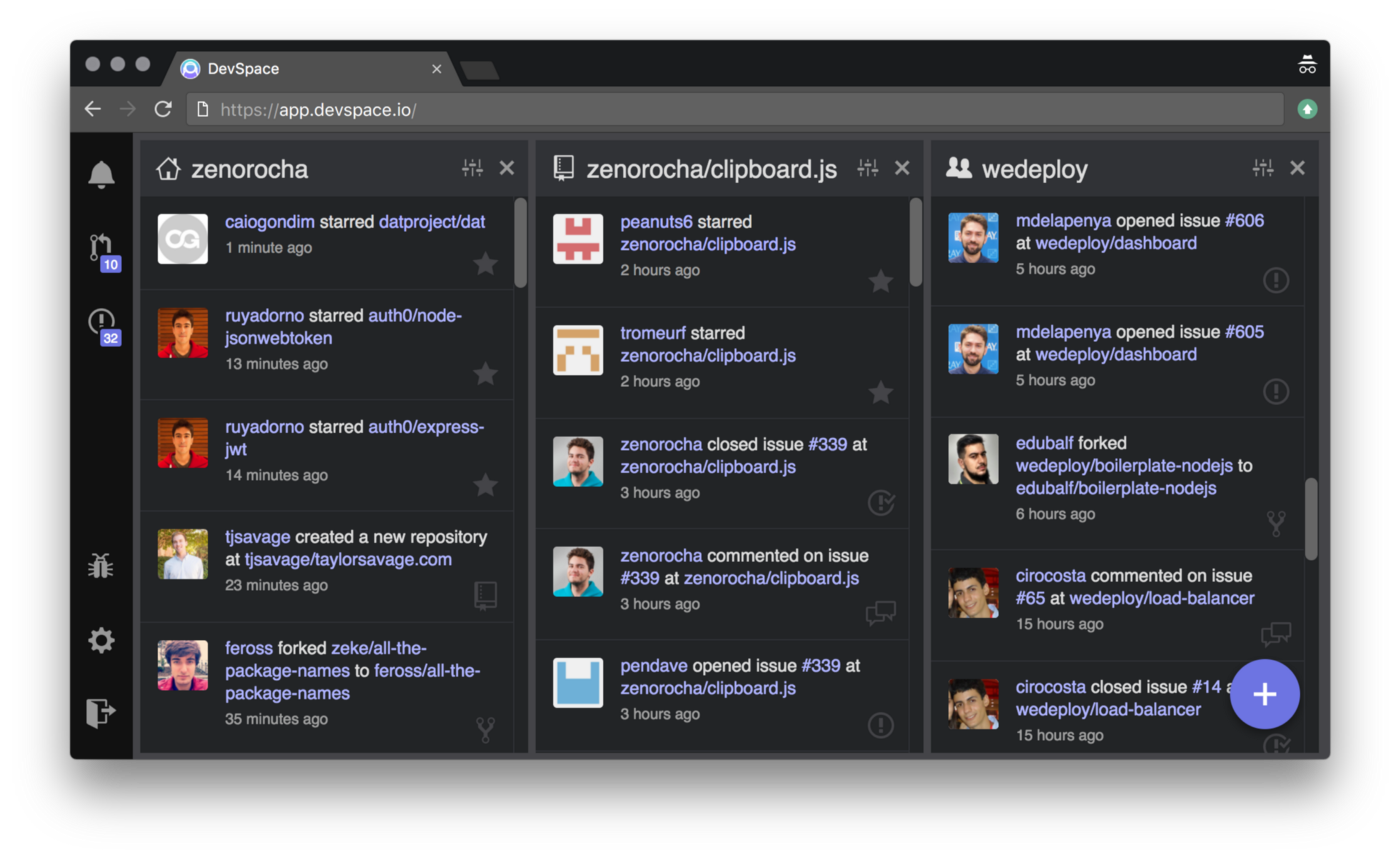Open filters for the wedeploy column
Viewport: 1400px width, 859px height.
(1262, 168)
